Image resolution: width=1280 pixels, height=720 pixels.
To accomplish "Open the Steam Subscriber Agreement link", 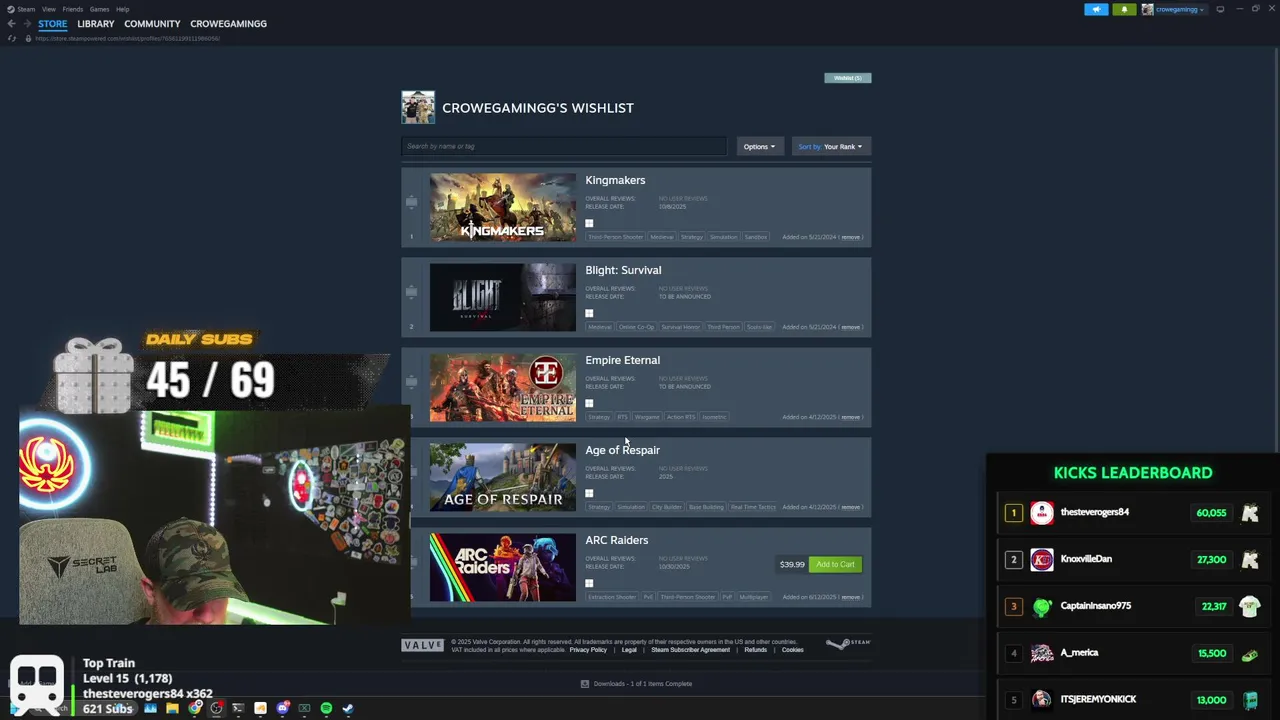I will [690, 650].
